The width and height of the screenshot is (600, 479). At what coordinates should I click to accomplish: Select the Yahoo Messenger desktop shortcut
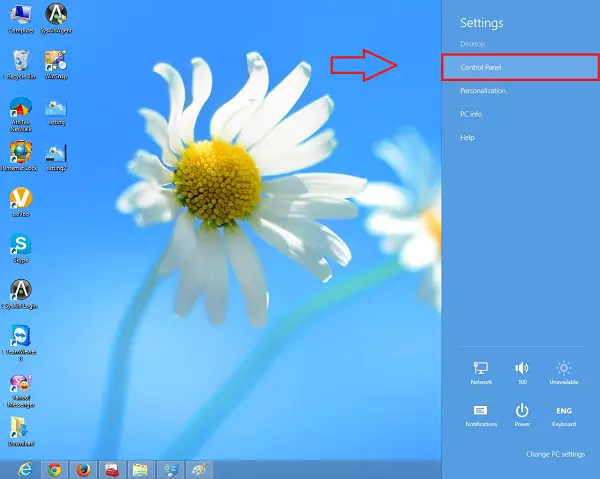tap(21, 391)
